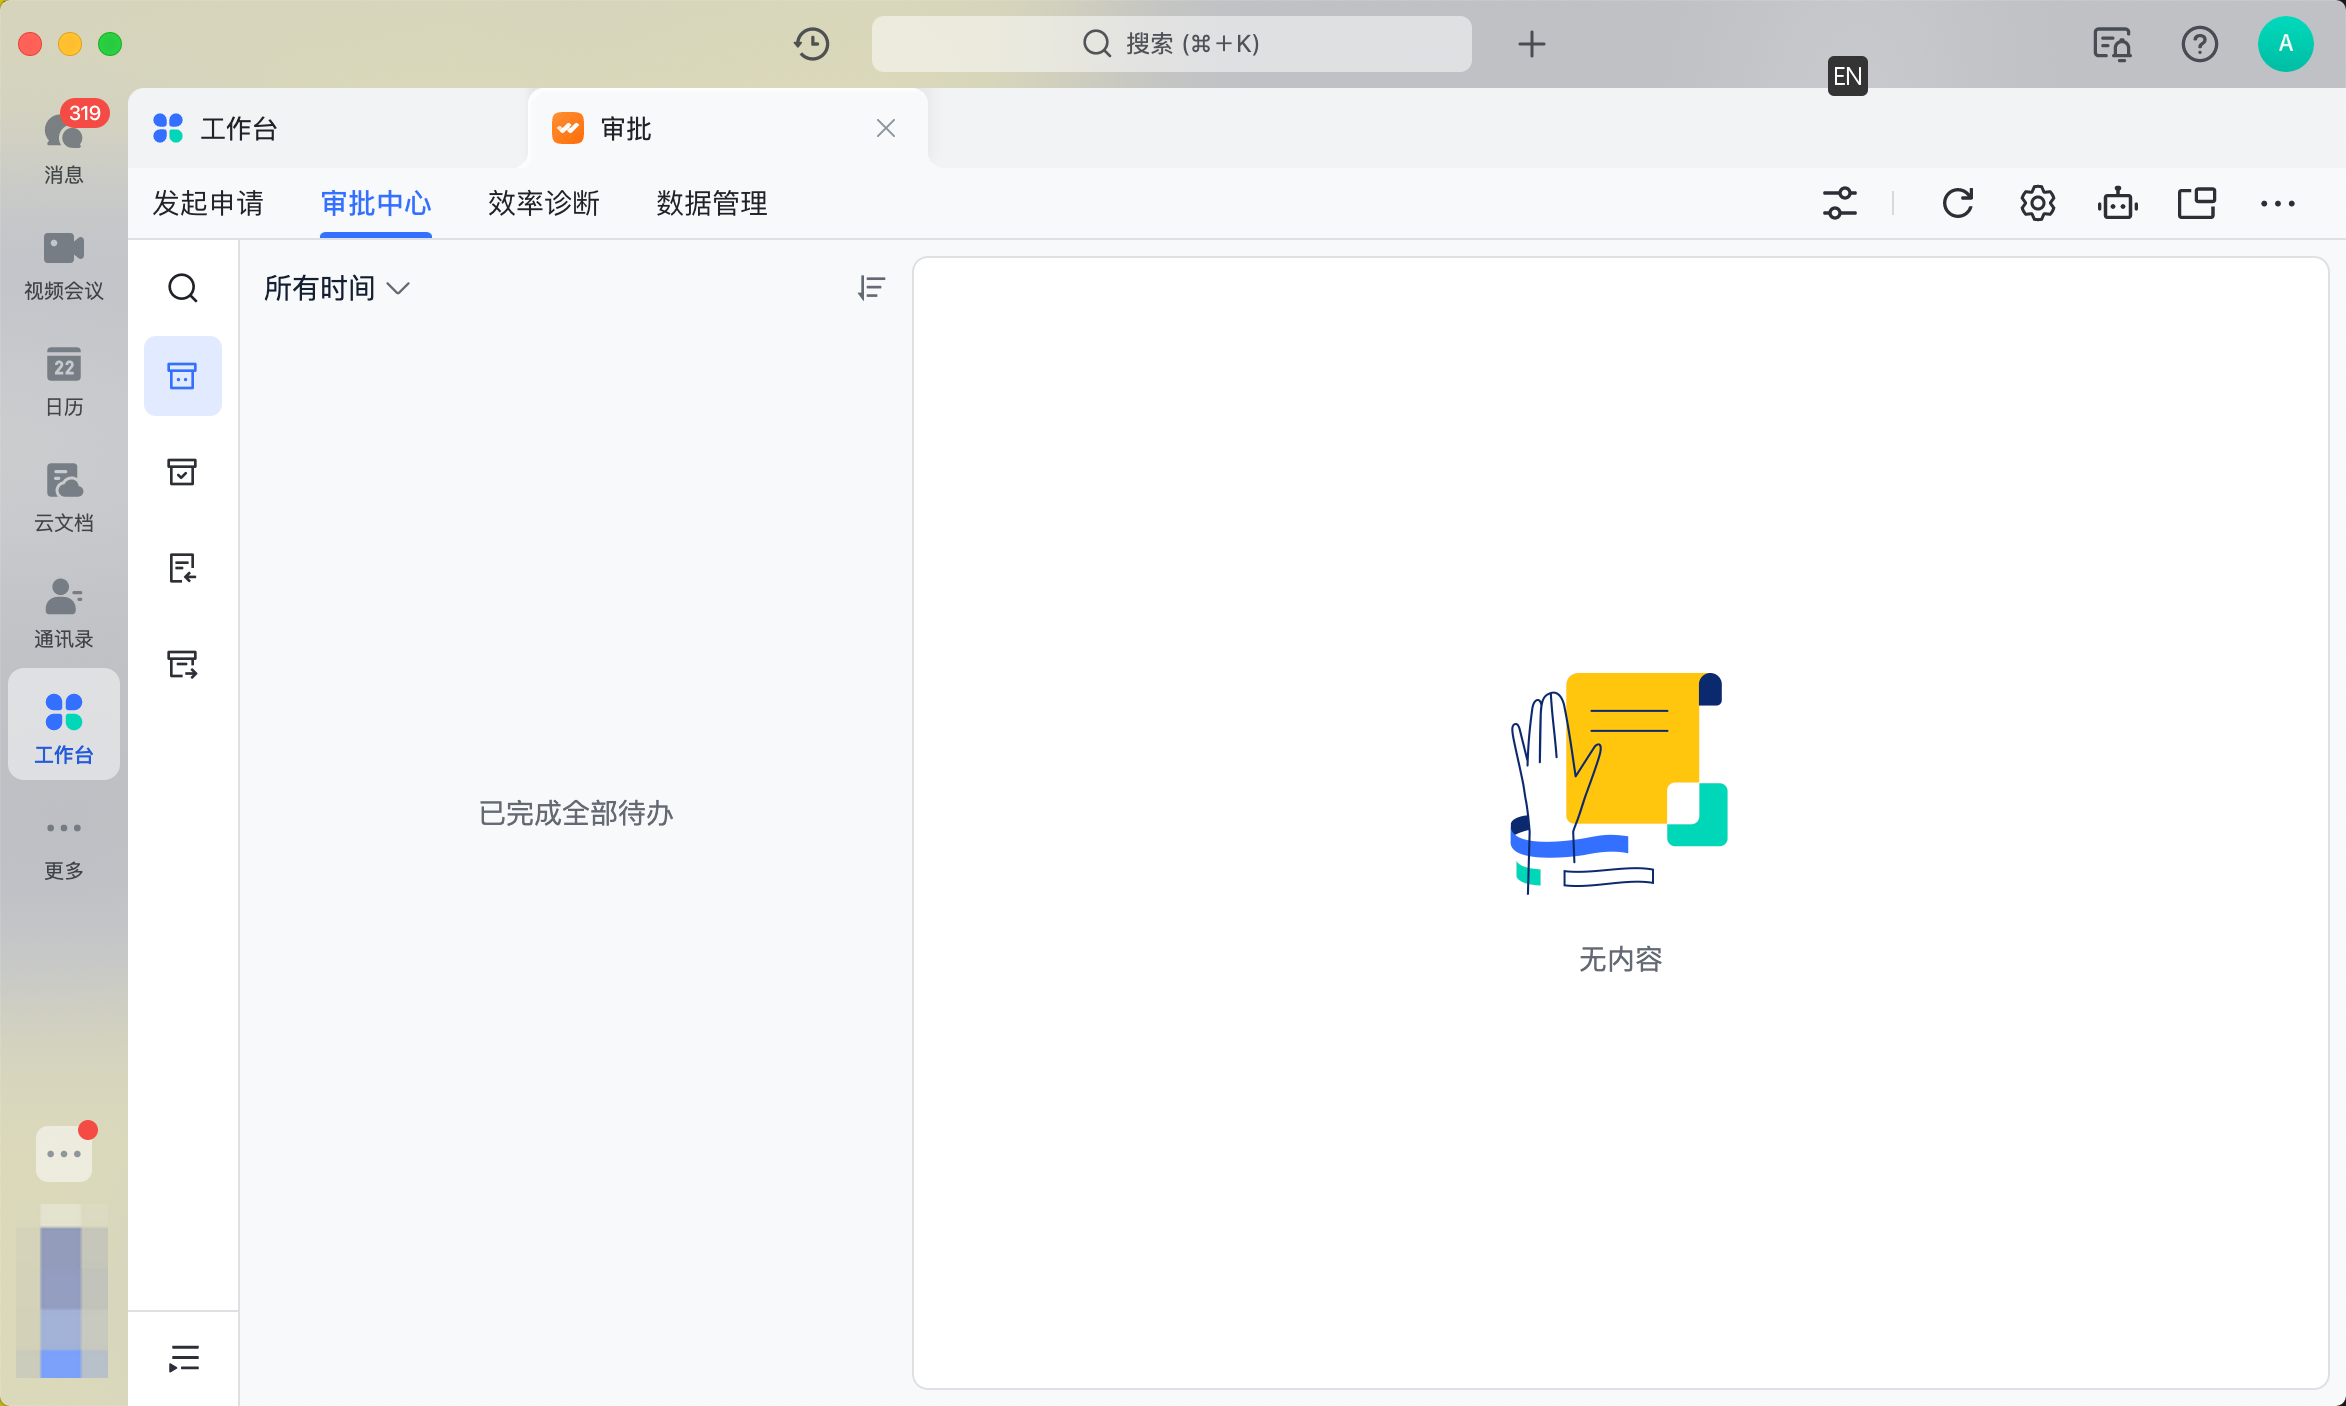Viewport: 2346px width, 1406px height.
Task: Open 通讯录 contacts in the dock
Action: click(x=63, y=612)
